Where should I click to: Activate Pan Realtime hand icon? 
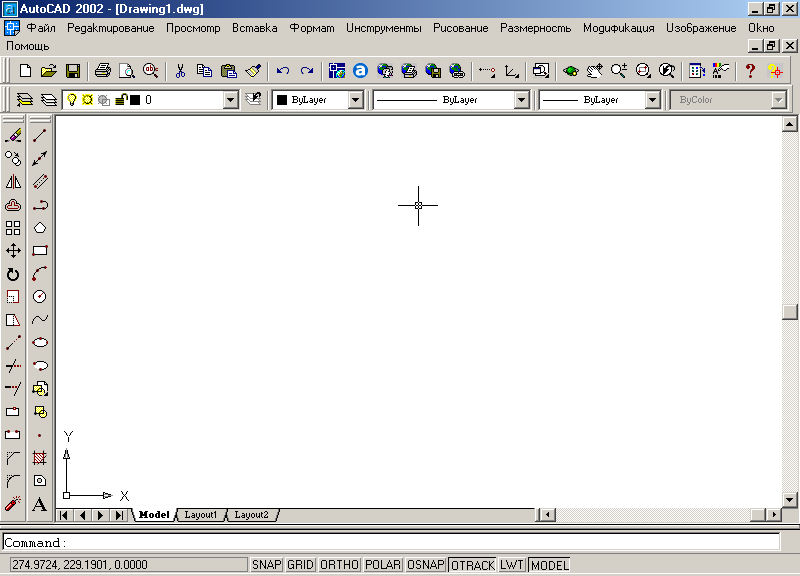(594, 70)
